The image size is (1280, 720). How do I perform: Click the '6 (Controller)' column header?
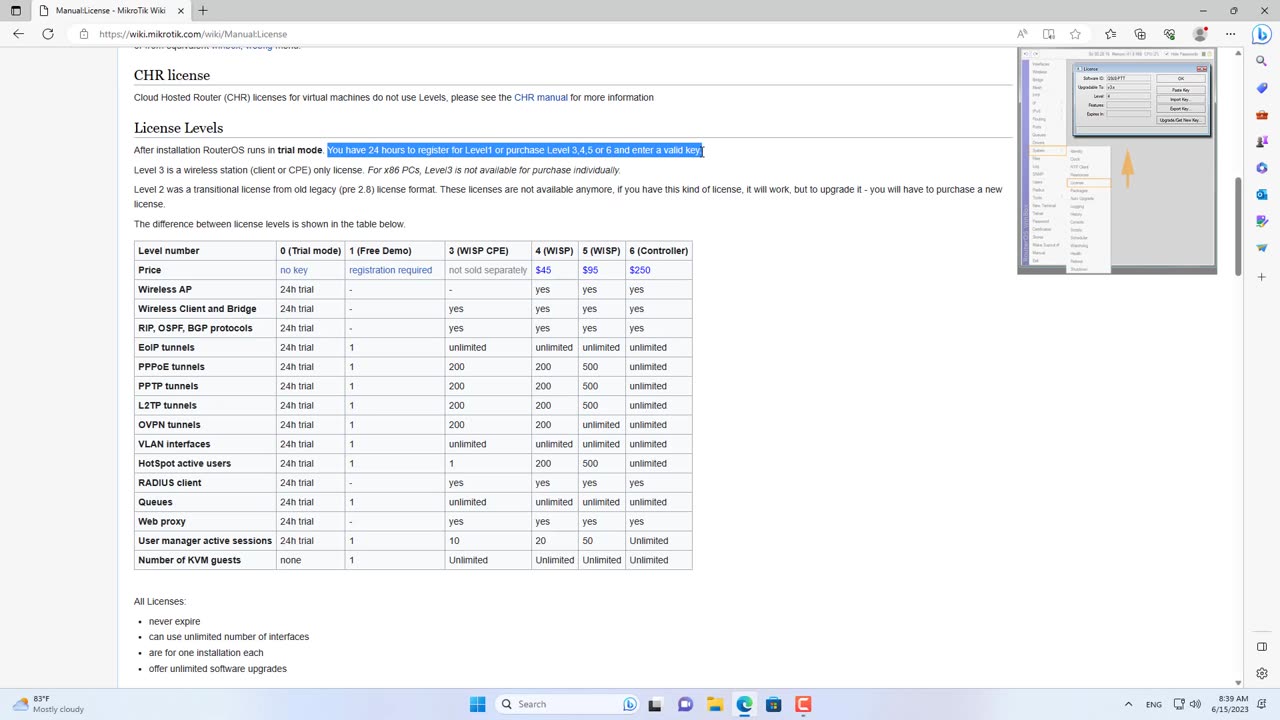click(x=659, y=251)
